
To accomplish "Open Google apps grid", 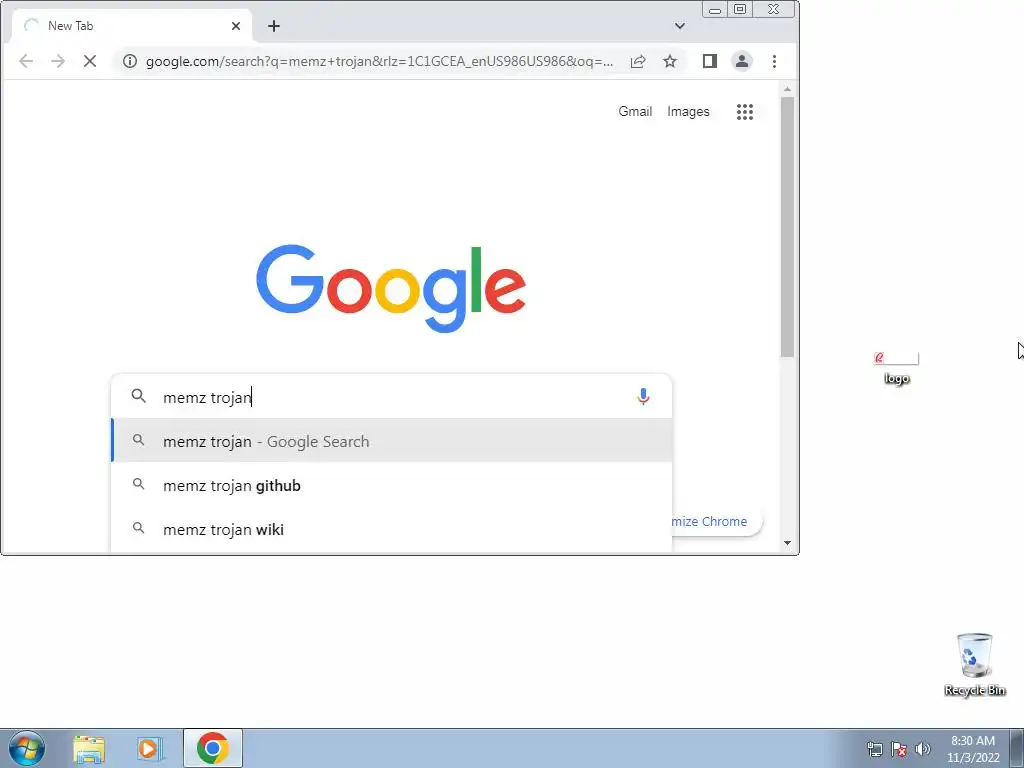I will tap(745, 112).
